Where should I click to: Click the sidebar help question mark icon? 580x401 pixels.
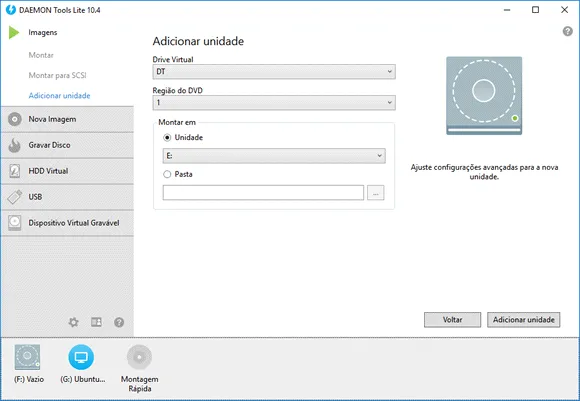click(119, 322)
